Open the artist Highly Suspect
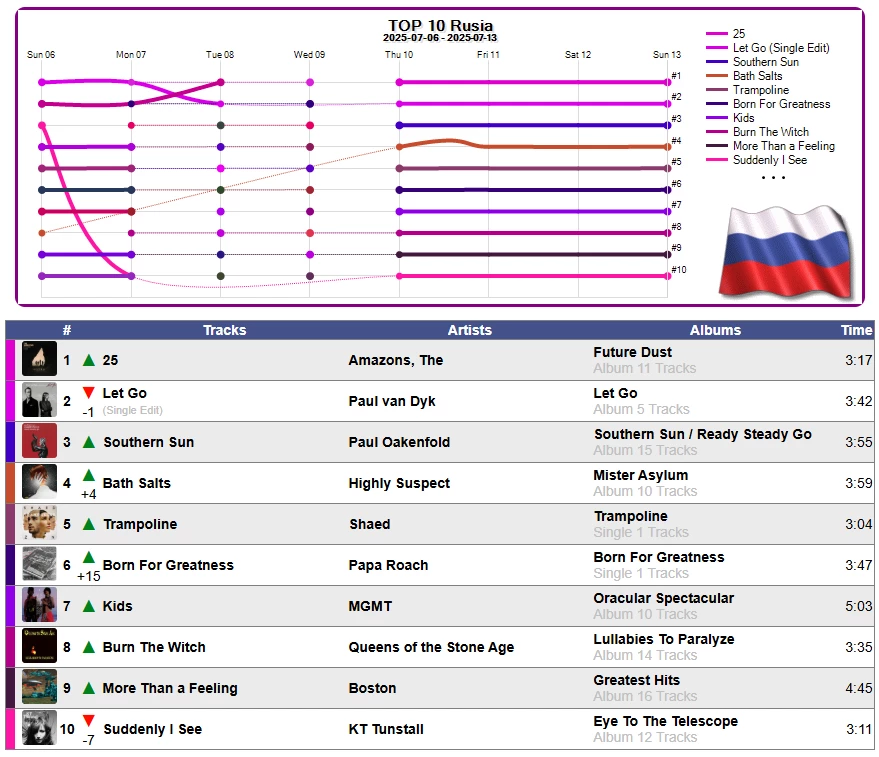The image size is (879, 757). (399, 483)
